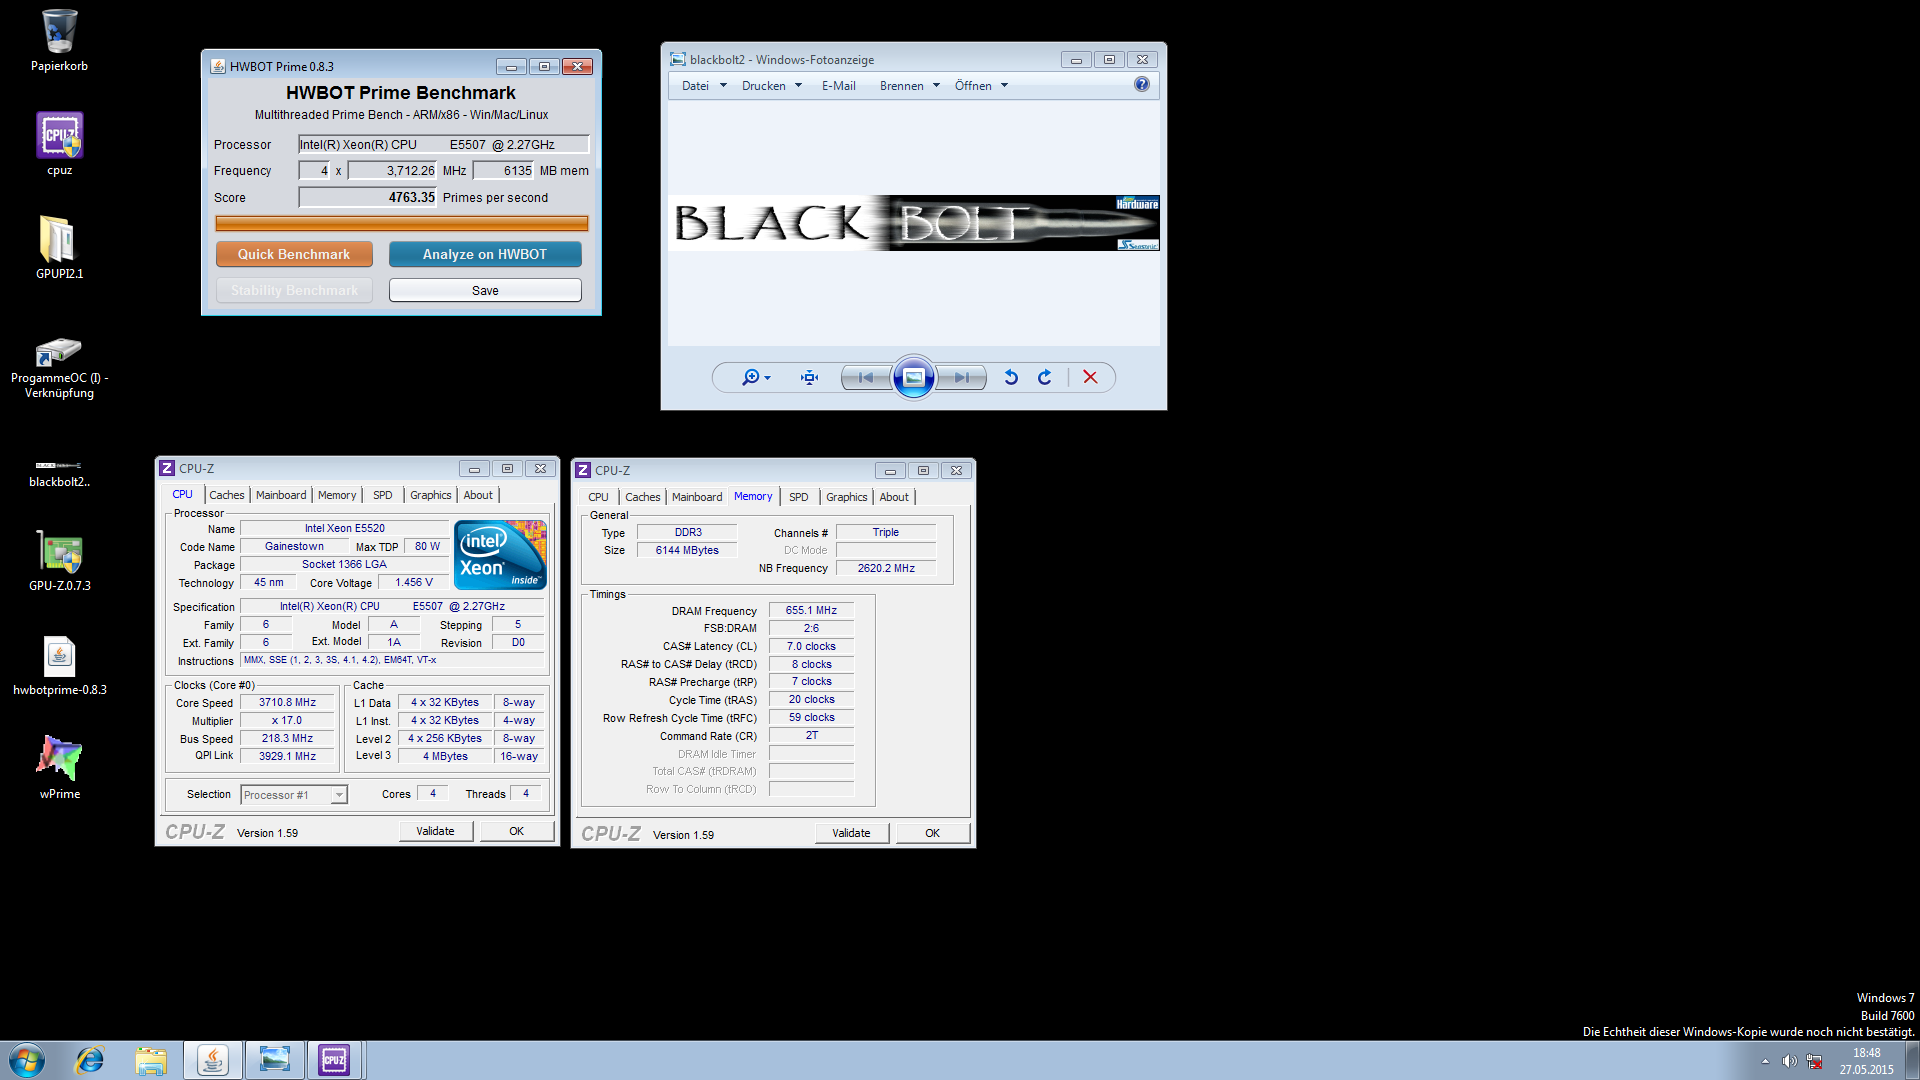This screenshot has width=1920, height=1080.
Task: Click the actual size icon in photo viewer
Action: click(x=809, y=377)
